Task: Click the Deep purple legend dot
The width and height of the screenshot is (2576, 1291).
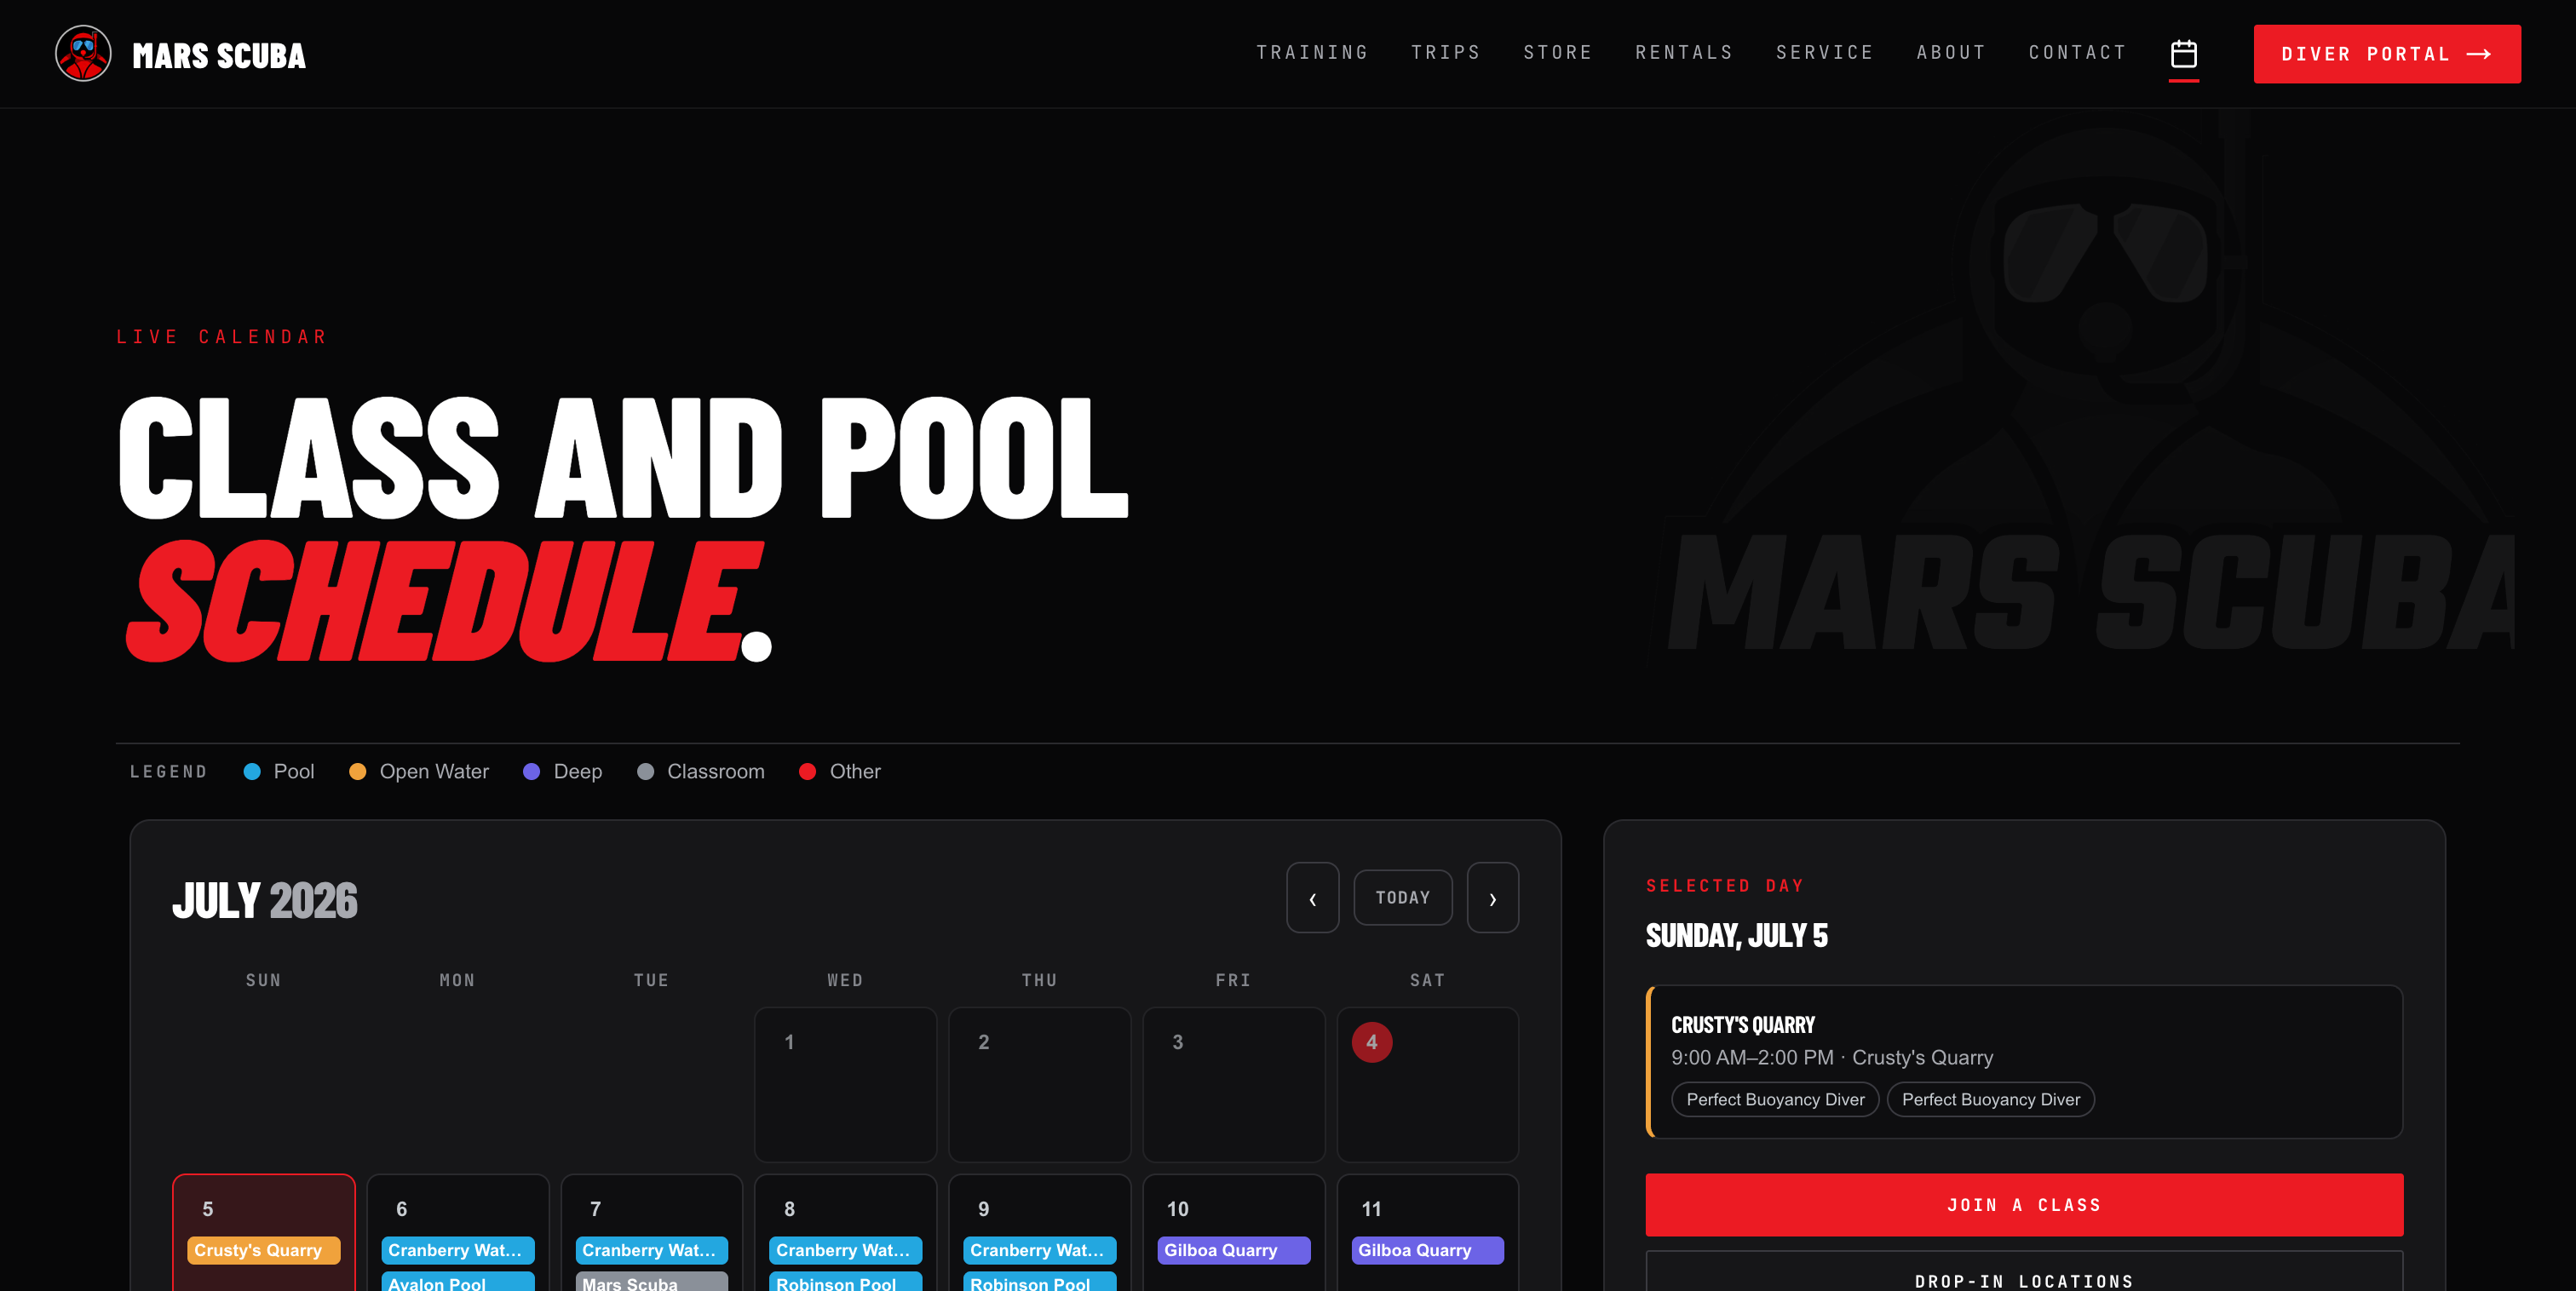Action: tap(531, 771)
